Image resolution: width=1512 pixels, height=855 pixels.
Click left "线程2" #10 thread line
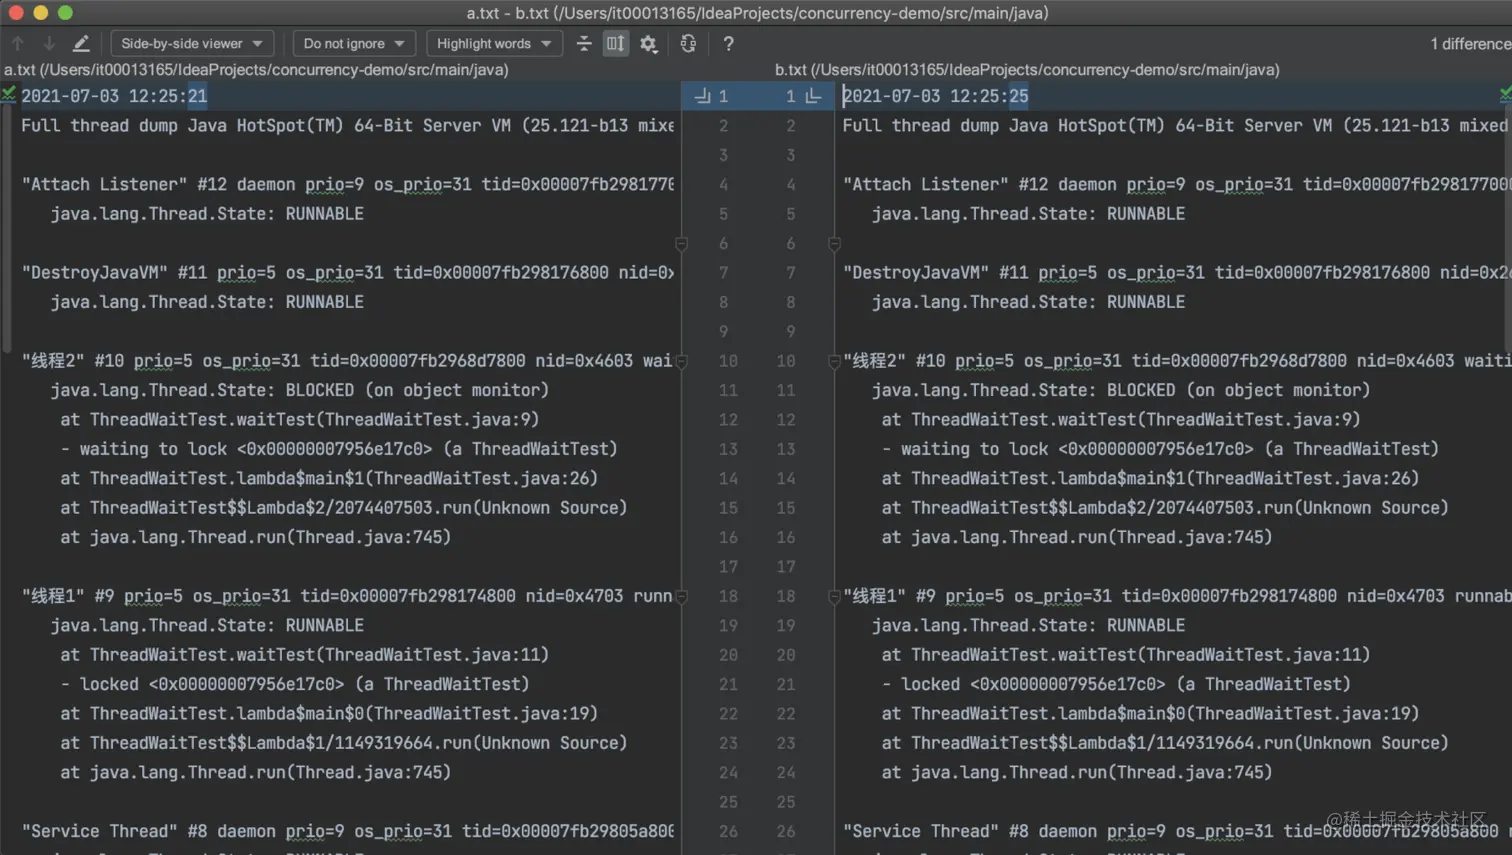coord(347,361)
